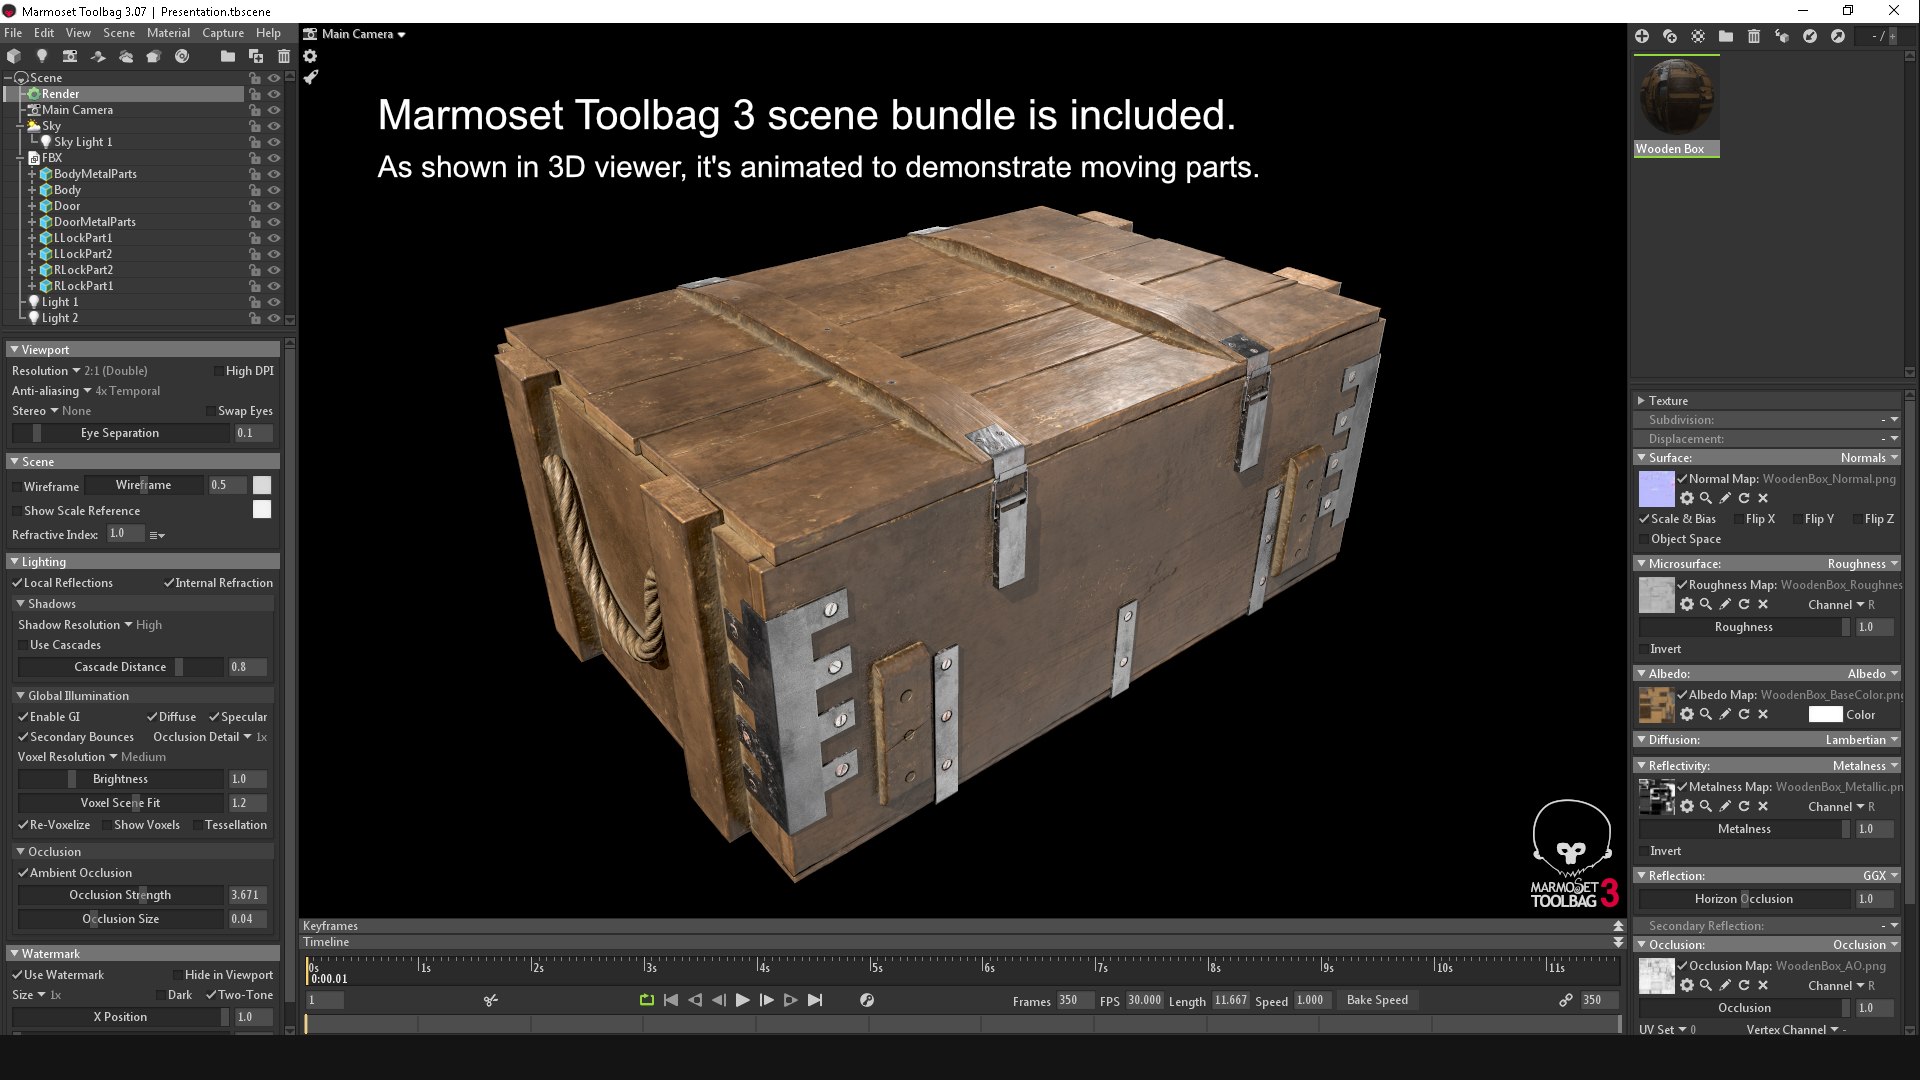The image size is (1920, 1080).
Task: Open the Main Camera view dropdown
Action: [364, 34]
